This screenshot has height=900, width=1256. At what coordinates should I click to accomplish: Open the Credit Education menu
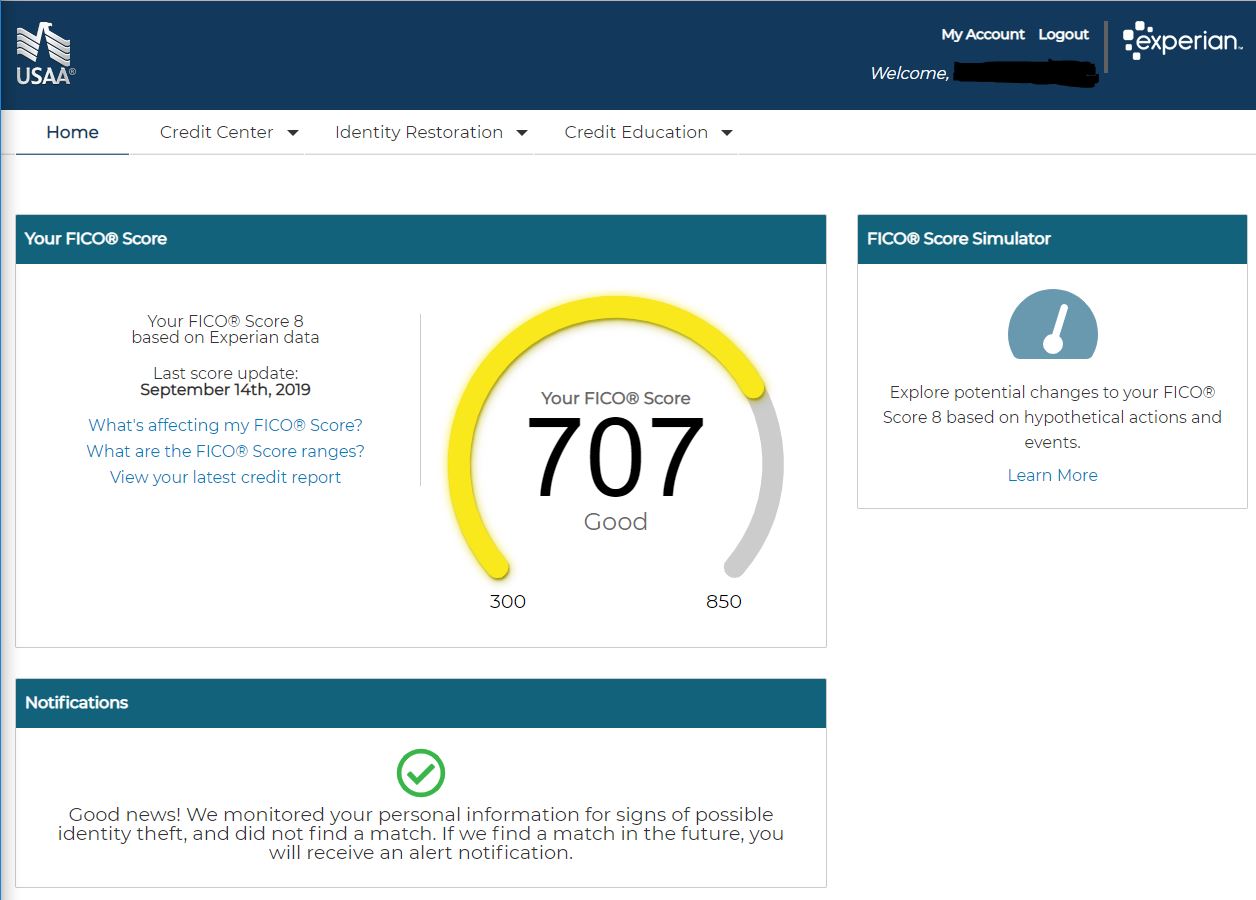[636, 132]
